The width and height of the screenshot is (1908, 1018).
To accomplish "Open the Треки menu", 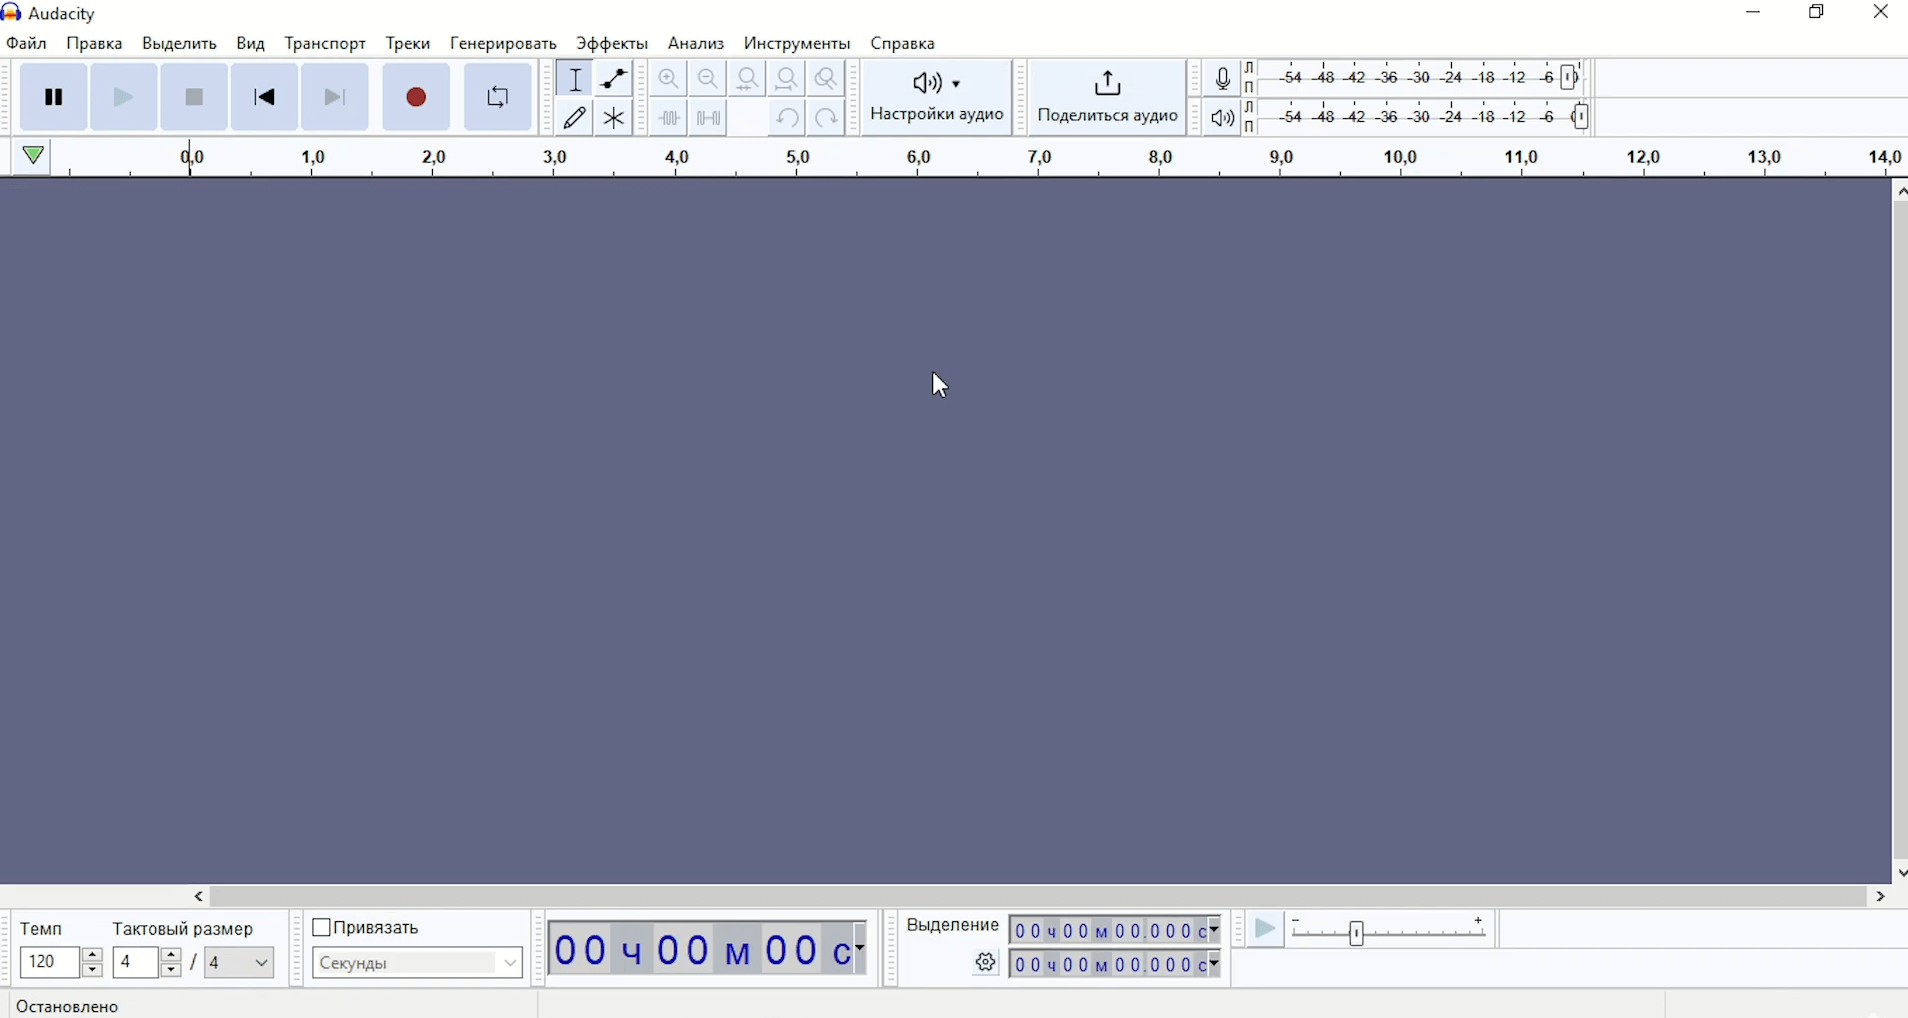I will (x=408, y=44).
